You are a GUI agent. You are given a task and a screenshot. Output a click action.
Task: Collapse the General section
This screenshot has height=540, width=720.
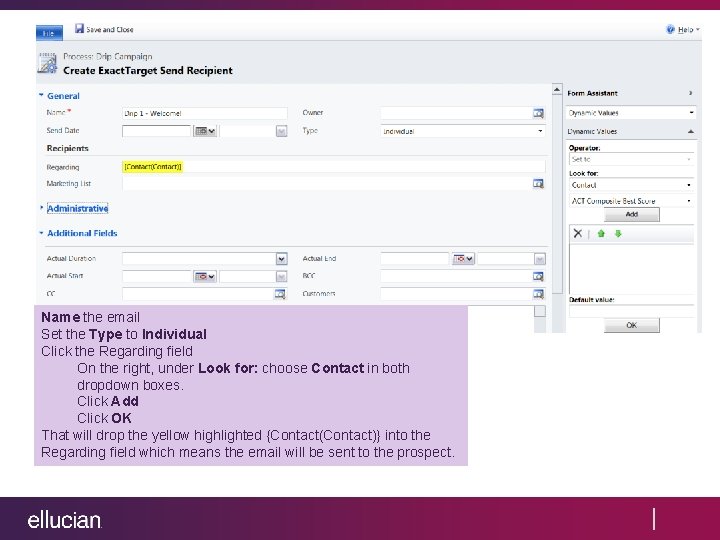(41, 96)
